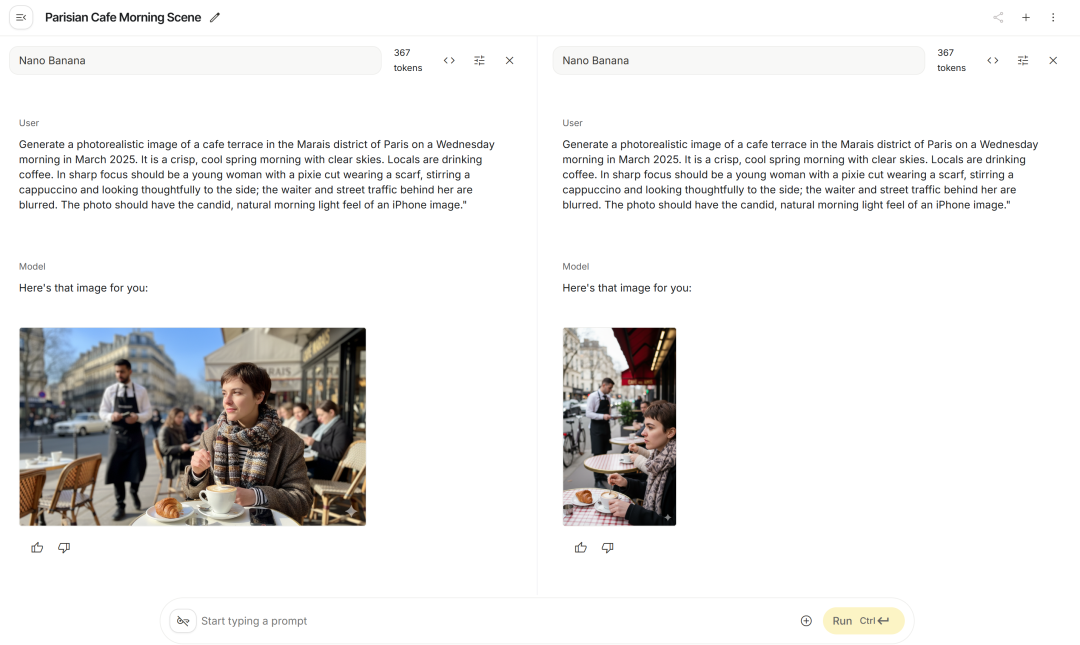This screenshot has width=1080, height=645.
Task: Click the right panel Model label
Action: coord(576,266)
